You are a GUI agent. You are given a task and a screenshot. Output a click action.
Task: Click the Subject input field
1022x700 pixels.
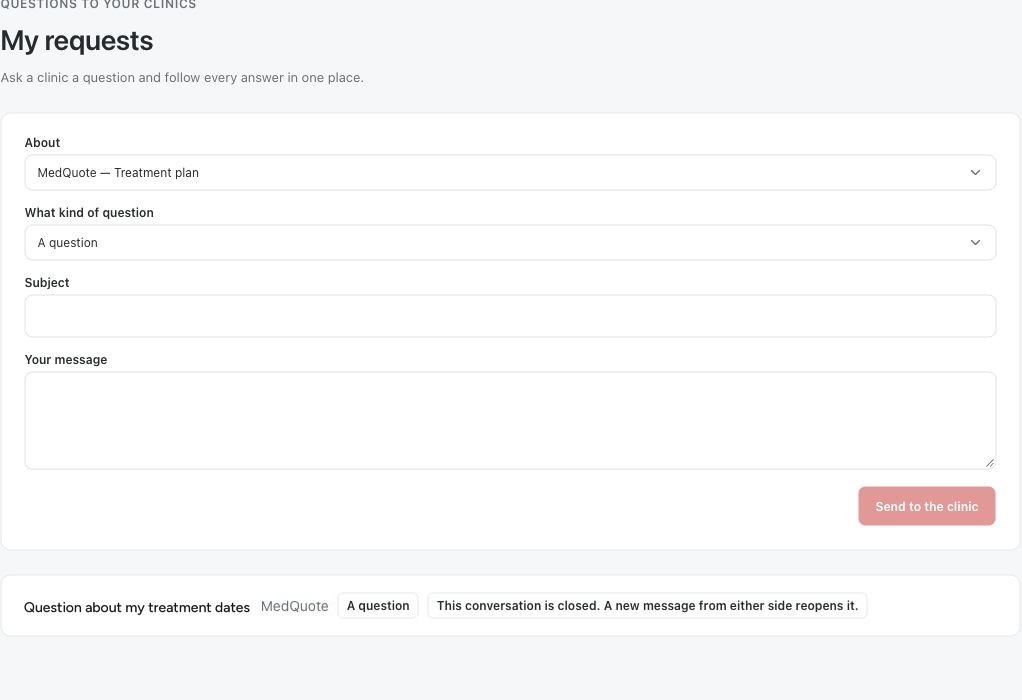tap(510, 316)
